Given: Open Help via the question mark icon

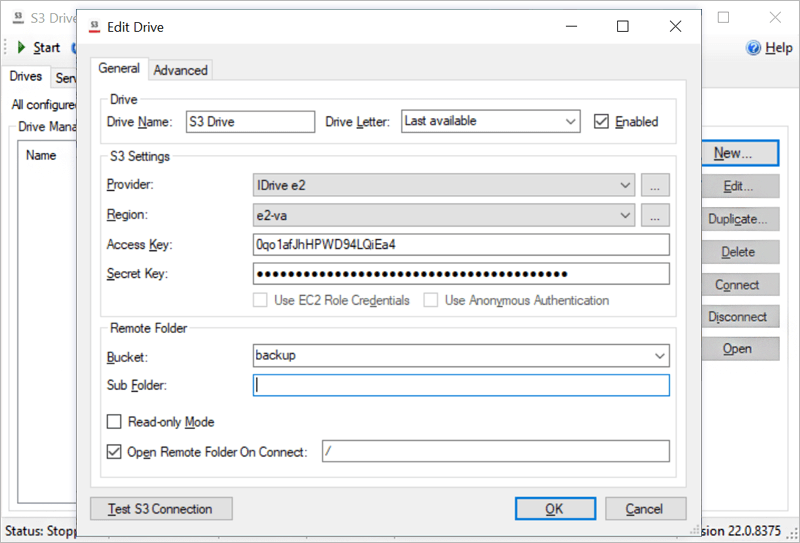Looking at the screenshot, I should click(x=754, y=48).
